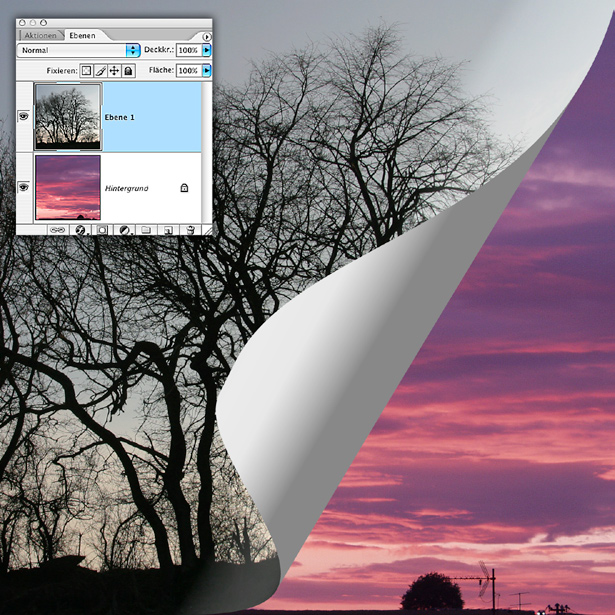
Task: Select the Ebene 1 layer thumbnail
Action: (x=68, y=117)
